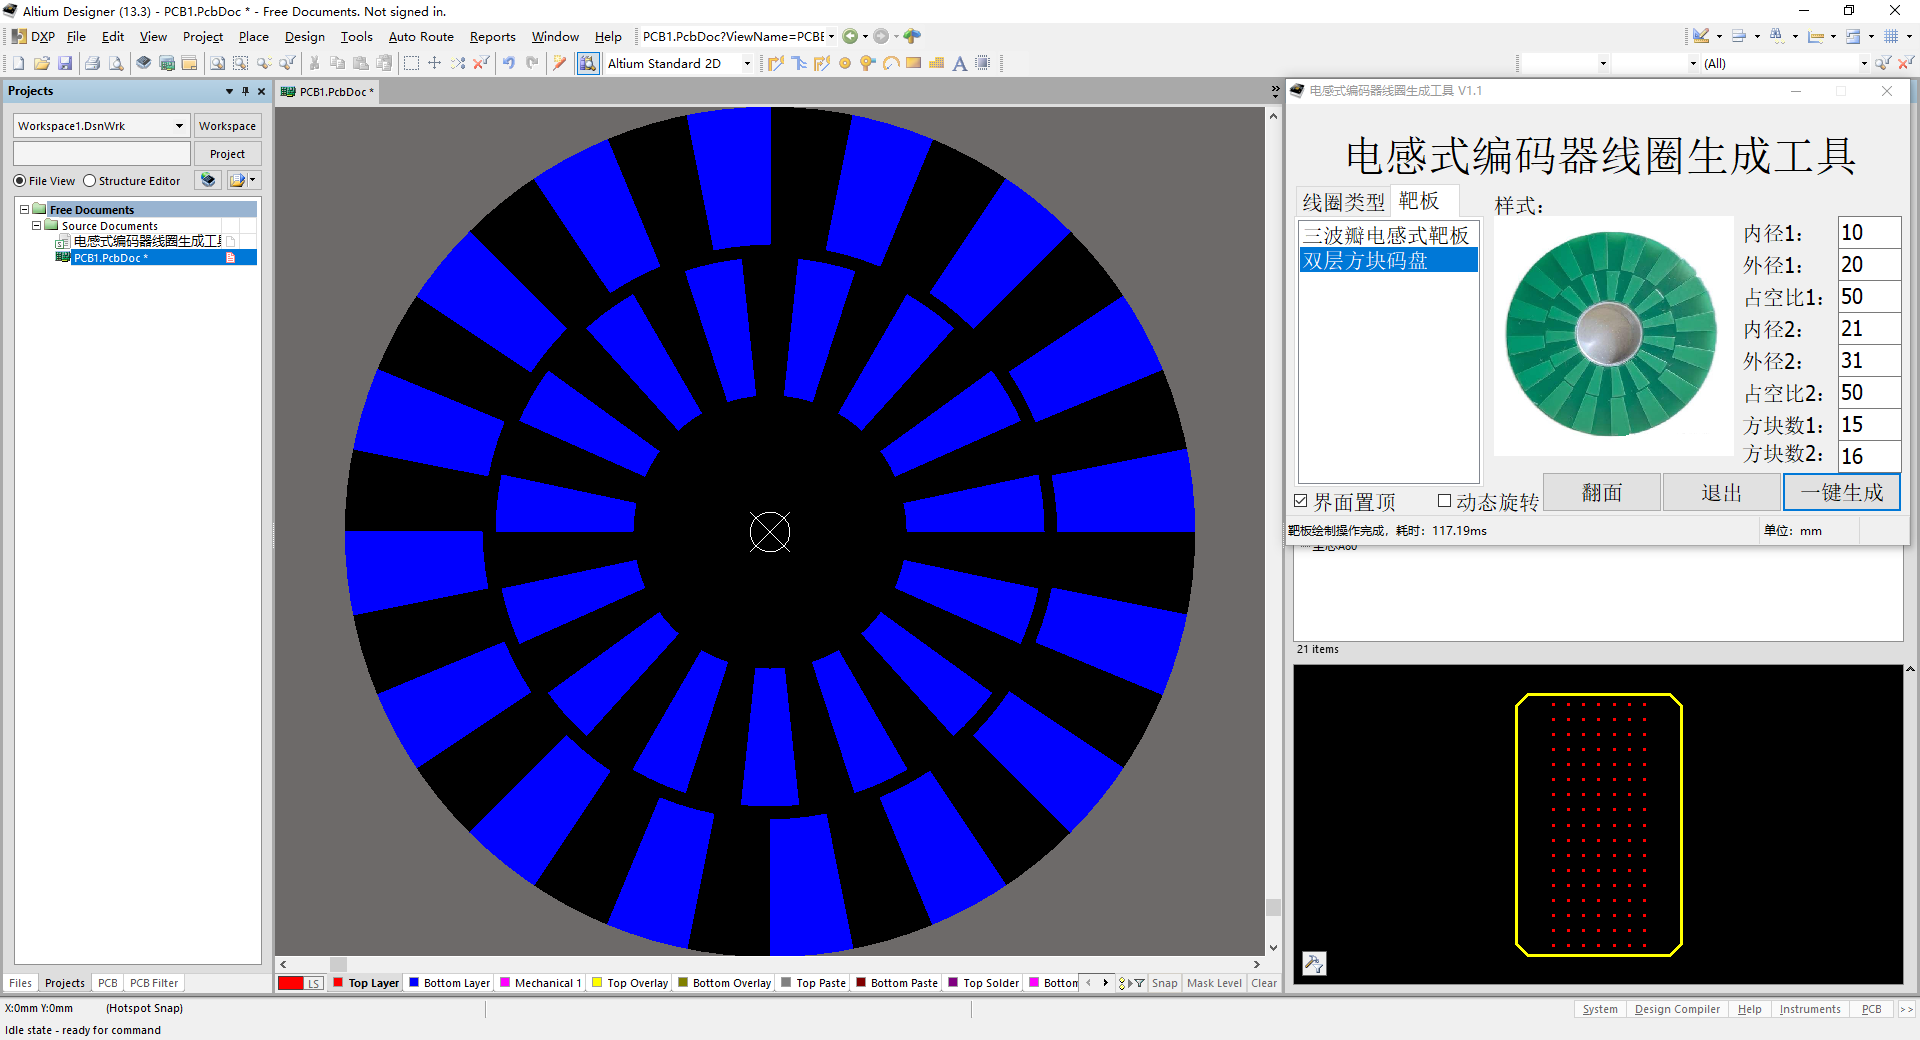
Task: Activate the rectangular select-area tool
Action: pyautogui.click(x=411, y=63)
